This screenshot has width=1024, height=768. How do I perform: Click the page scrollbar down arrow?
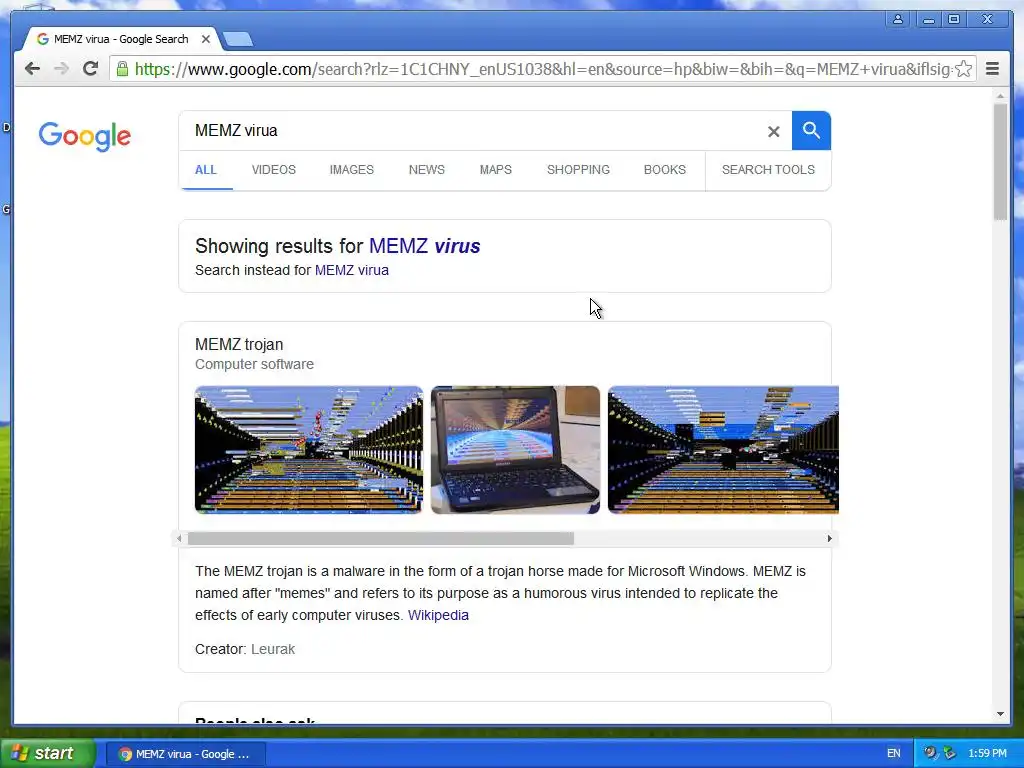click(1000, 714)
